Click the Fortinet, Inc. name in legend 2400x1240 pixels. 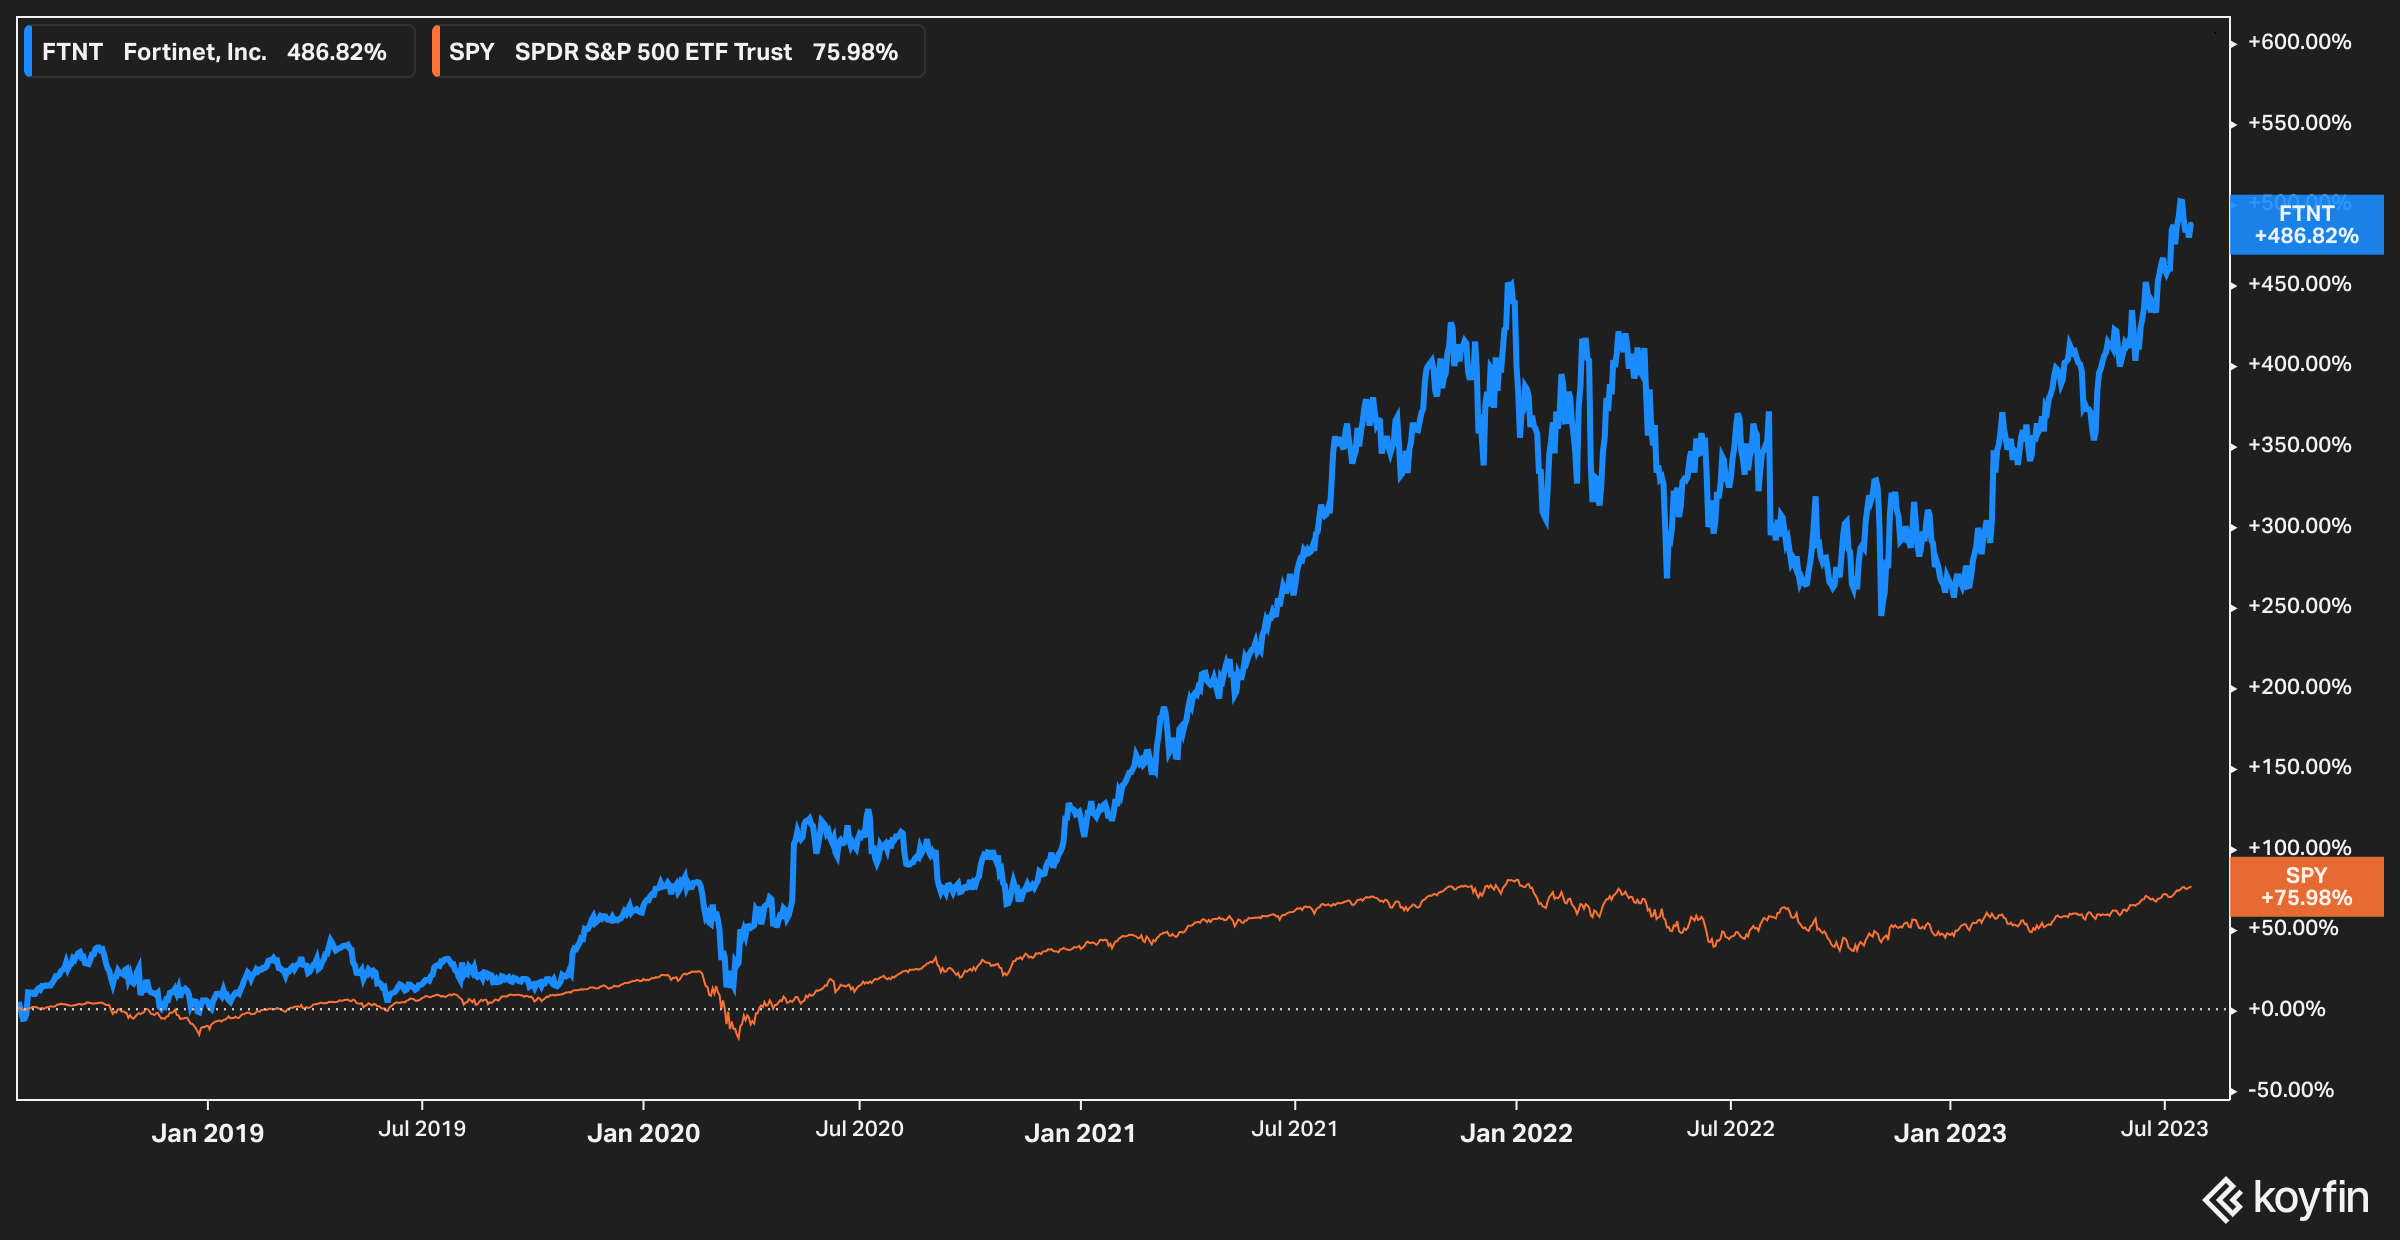point(195,52)
